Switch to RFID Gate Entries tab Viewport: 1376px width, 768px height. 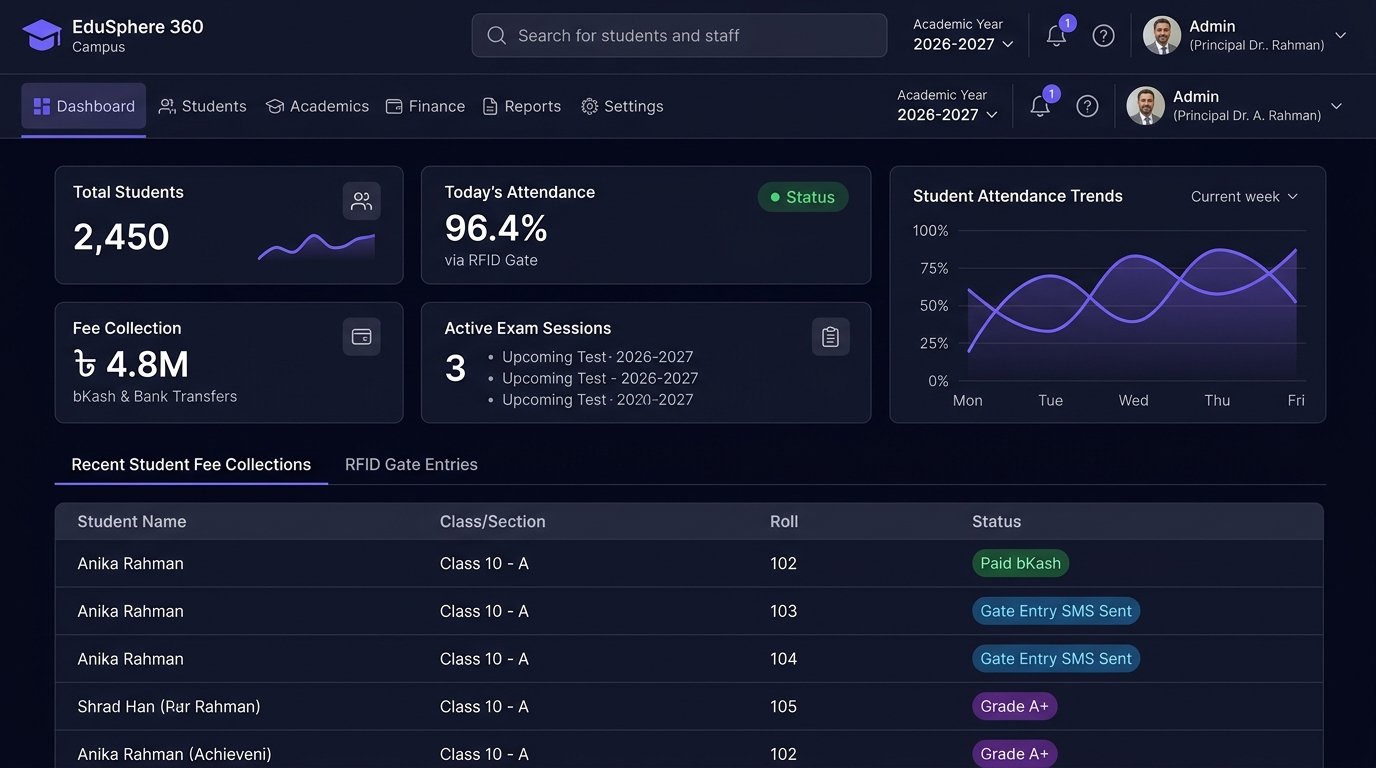coord(411,465)
